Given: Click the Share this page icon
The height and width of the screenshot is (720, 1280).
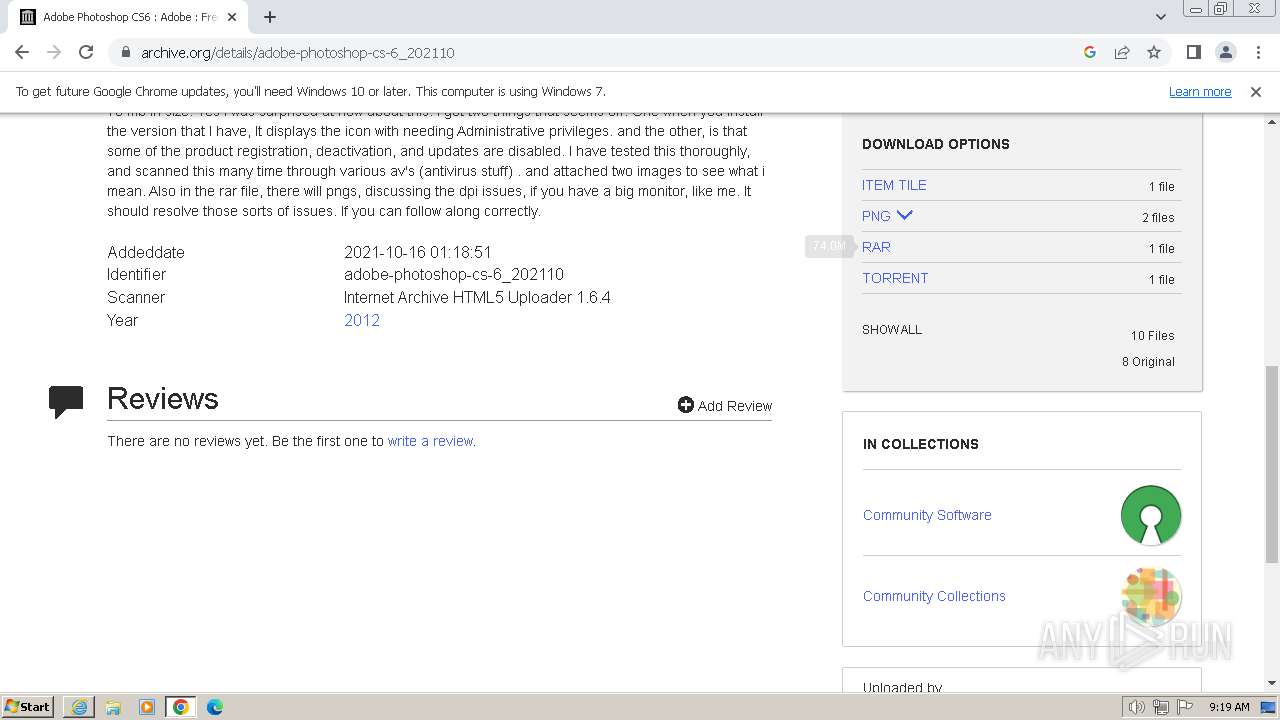Looking at the screenshot, I should click(x=1122, y=52).
